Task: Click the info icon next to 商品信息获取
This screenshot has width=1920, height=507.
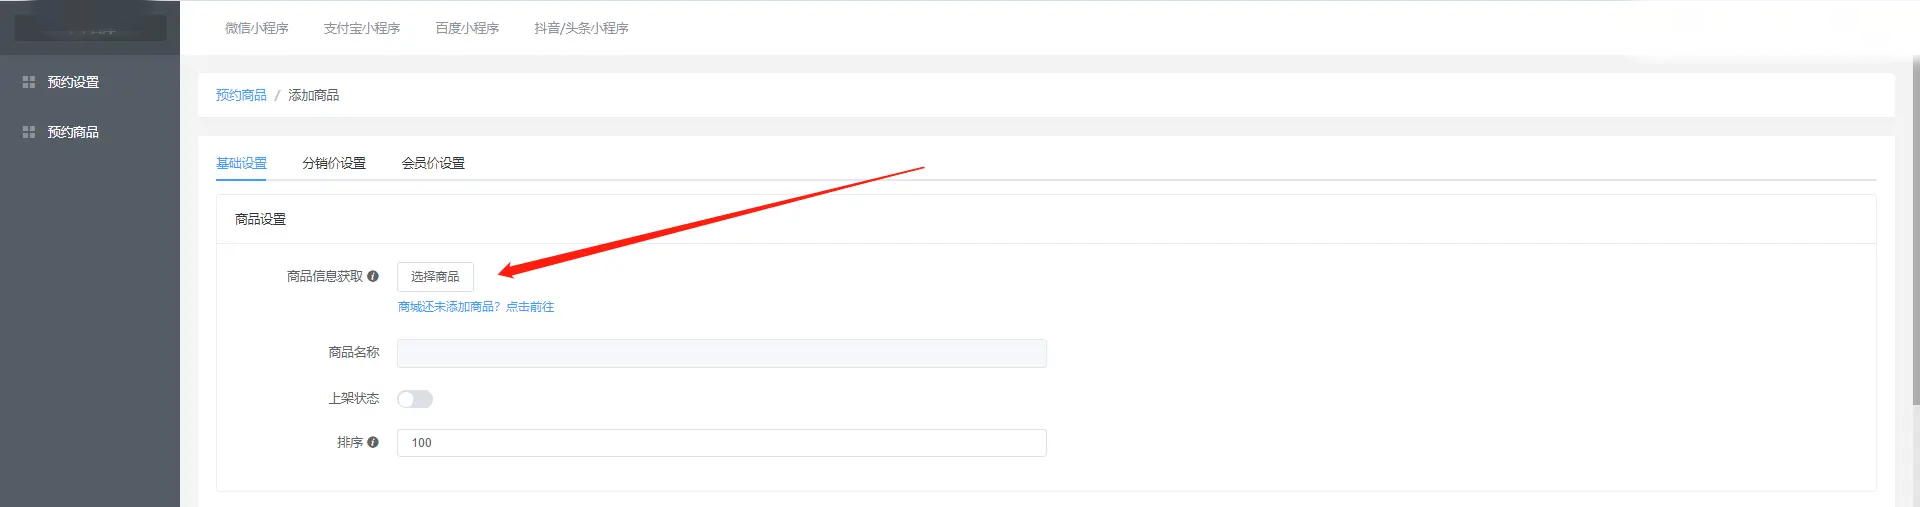Action: [x=373, y=276]
